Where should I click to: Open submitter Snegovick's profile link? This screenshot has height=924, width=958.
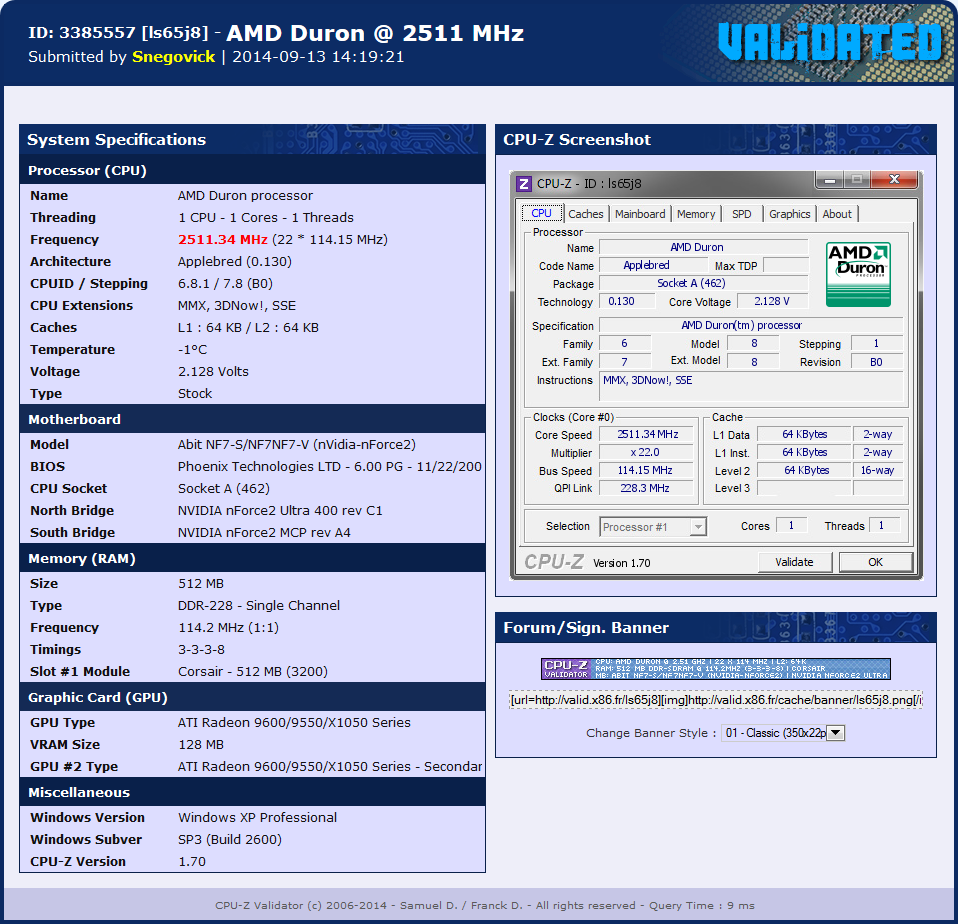(x=174, y=57)
